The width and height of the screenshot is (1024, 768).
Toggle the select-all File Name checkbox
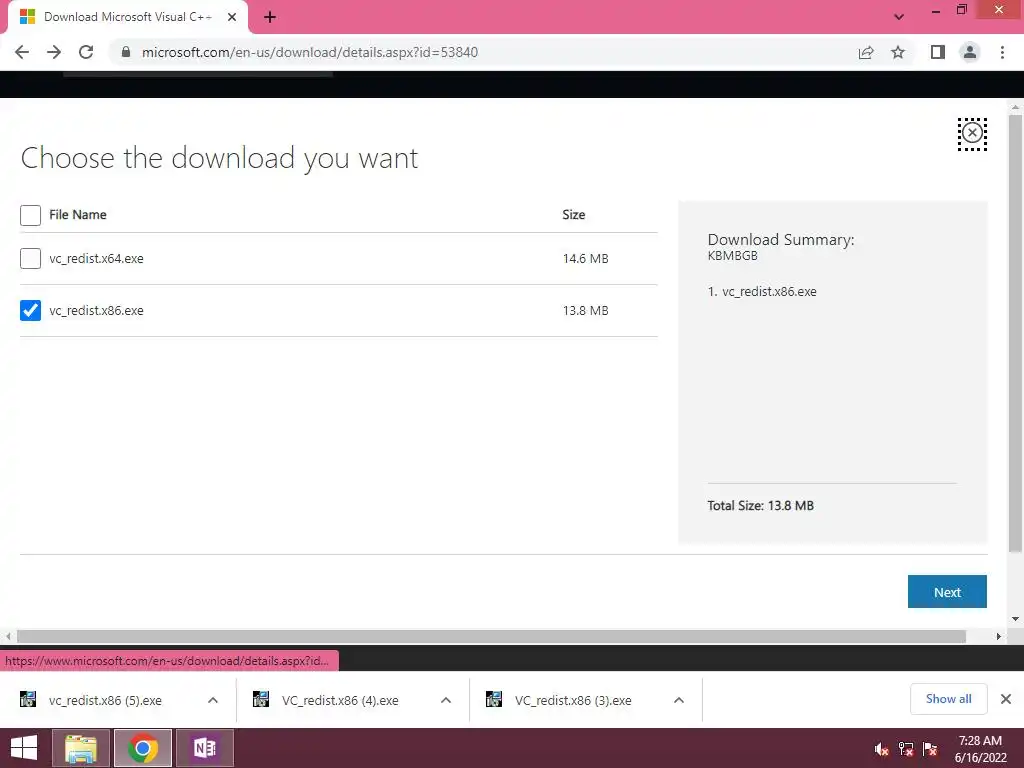point(30,215)
